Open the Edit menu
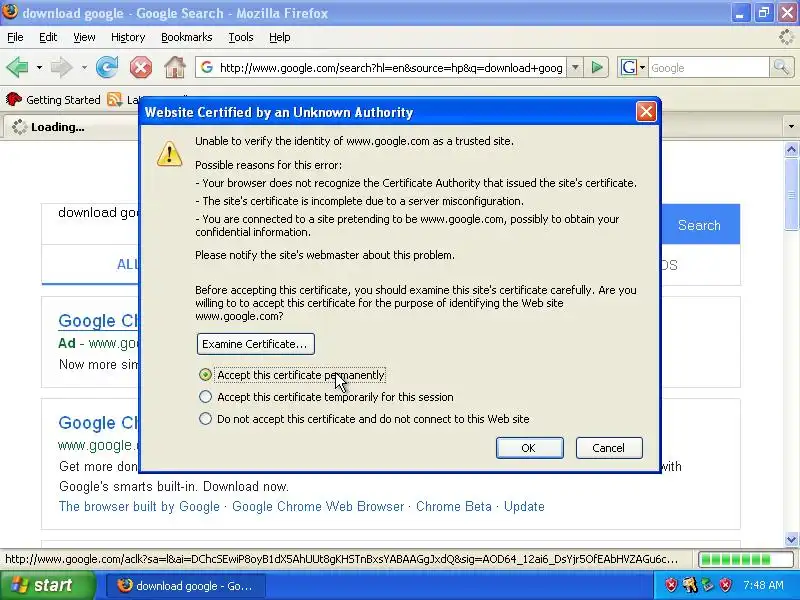 pos(48,37)
